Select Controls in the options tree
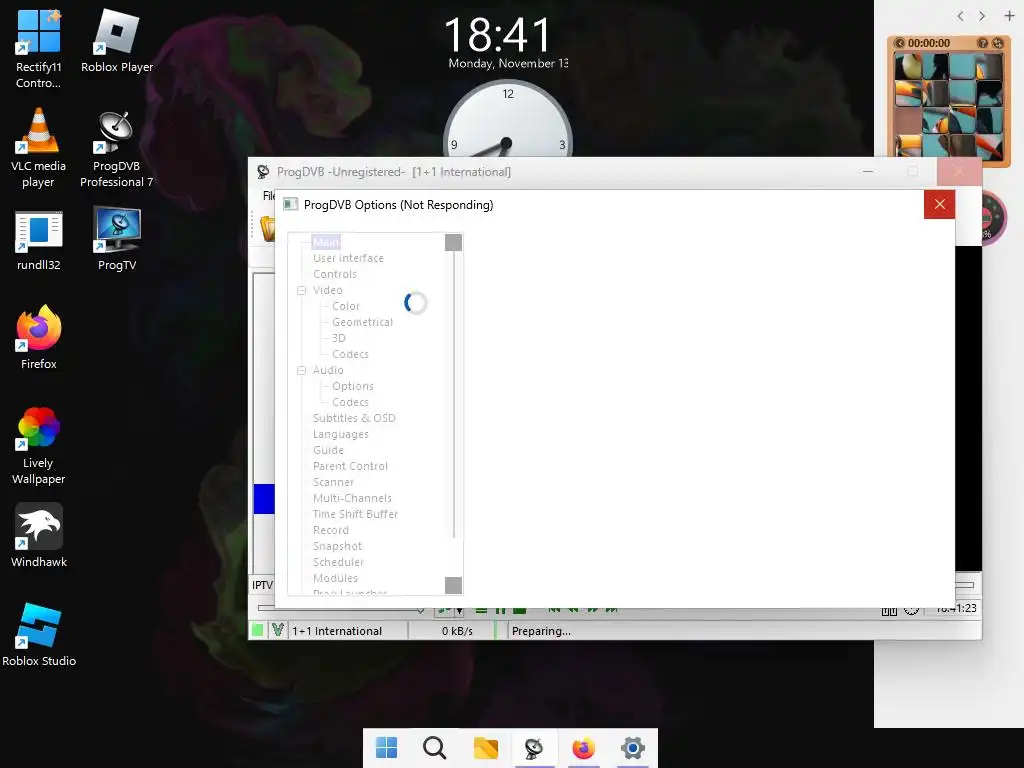The width and height of the screenshot is (1024, 768). (334, 274)
